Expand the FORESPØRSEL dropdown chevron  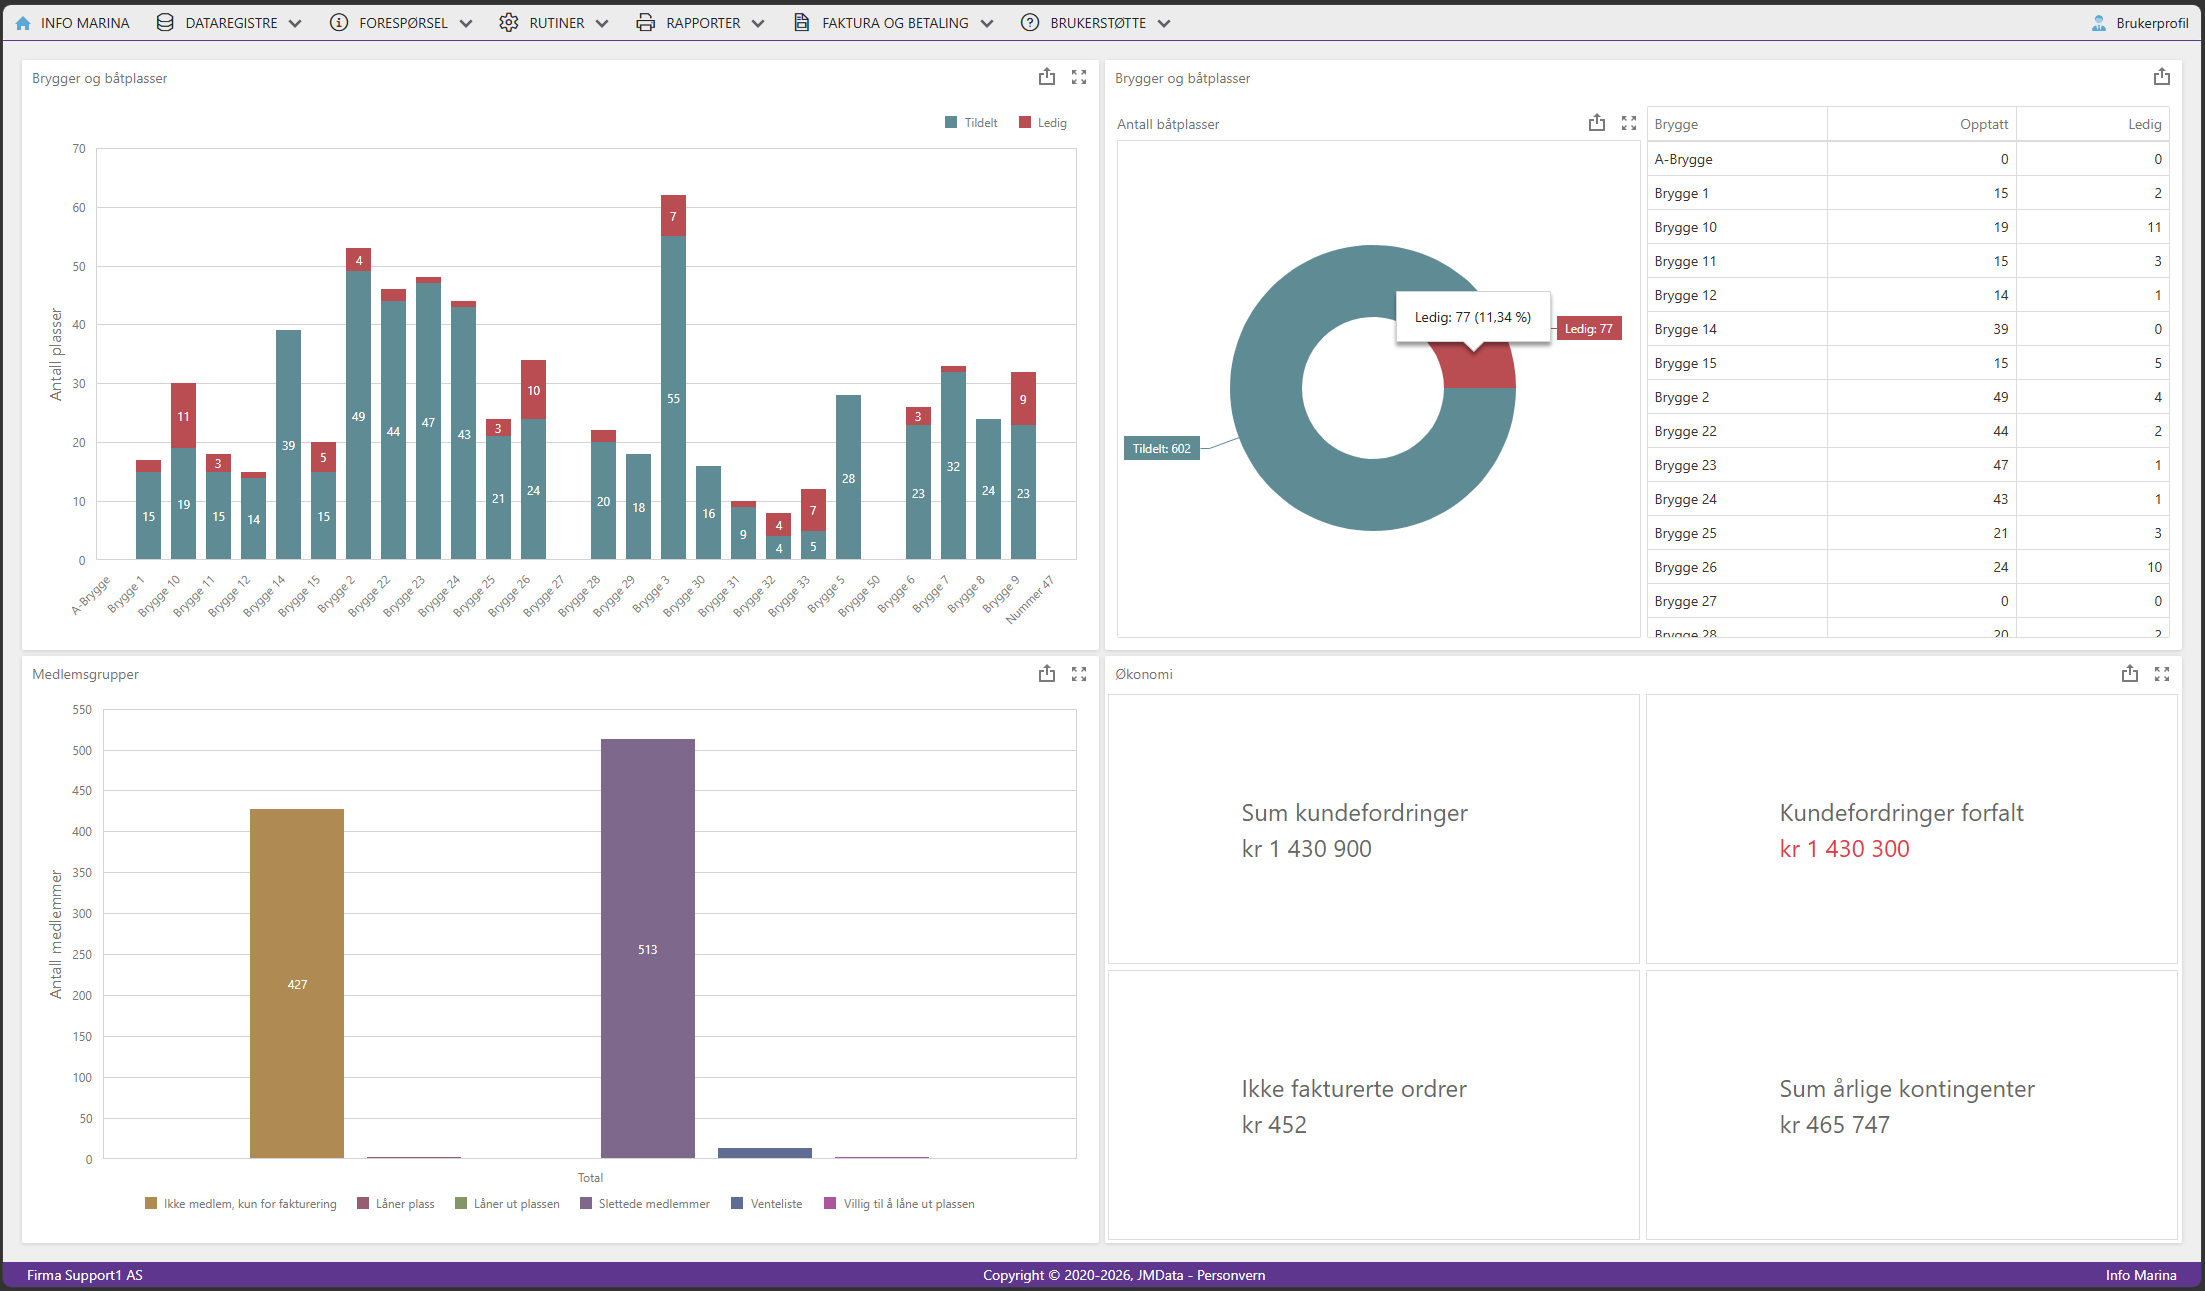pos(466,23)
